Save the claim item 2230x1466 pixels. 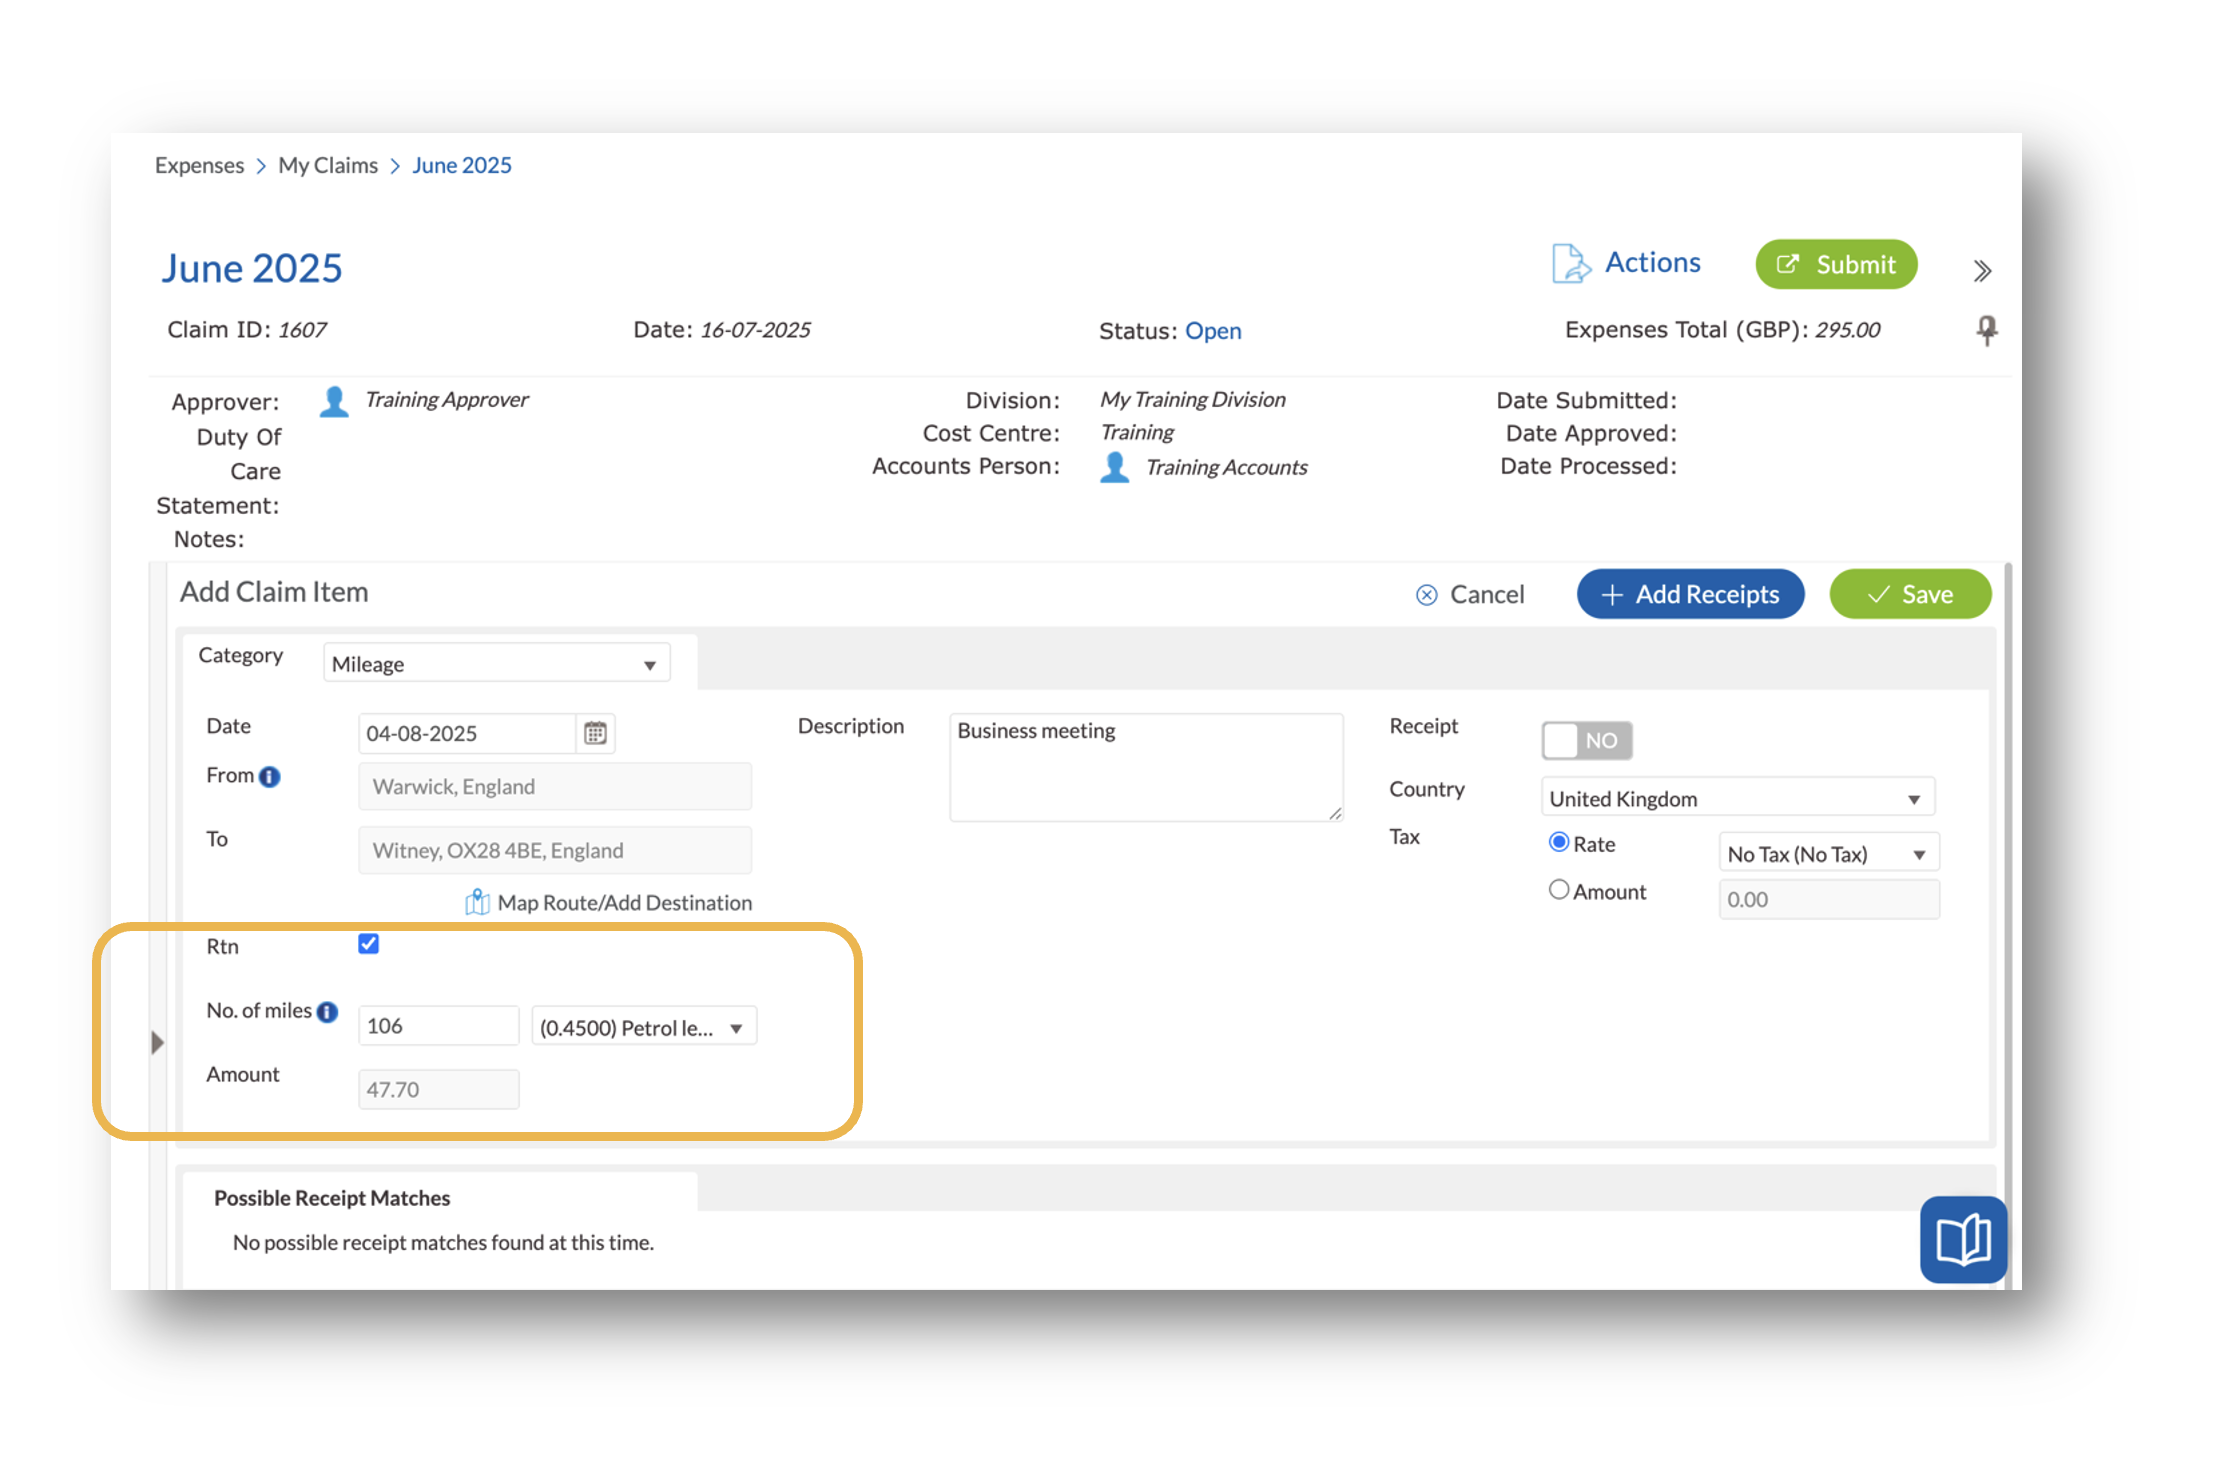1909,593
